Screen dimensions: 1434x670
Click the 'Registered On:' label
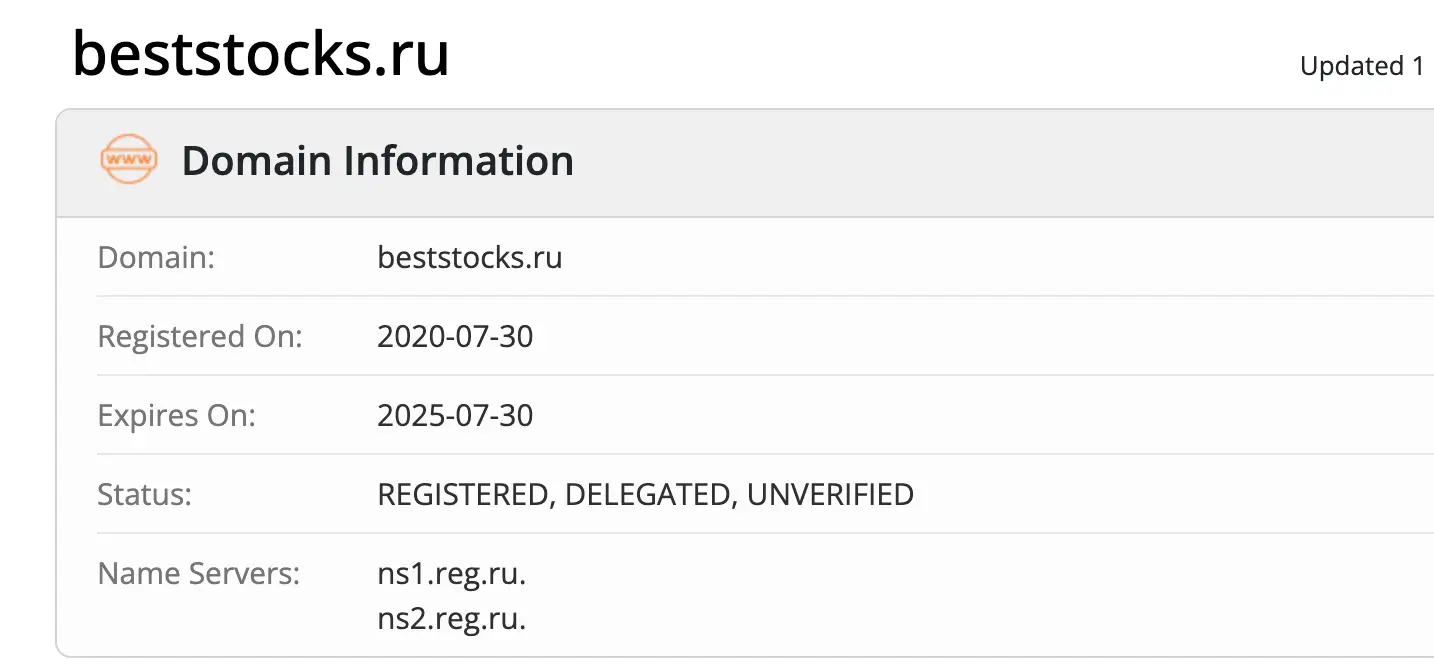199,336
